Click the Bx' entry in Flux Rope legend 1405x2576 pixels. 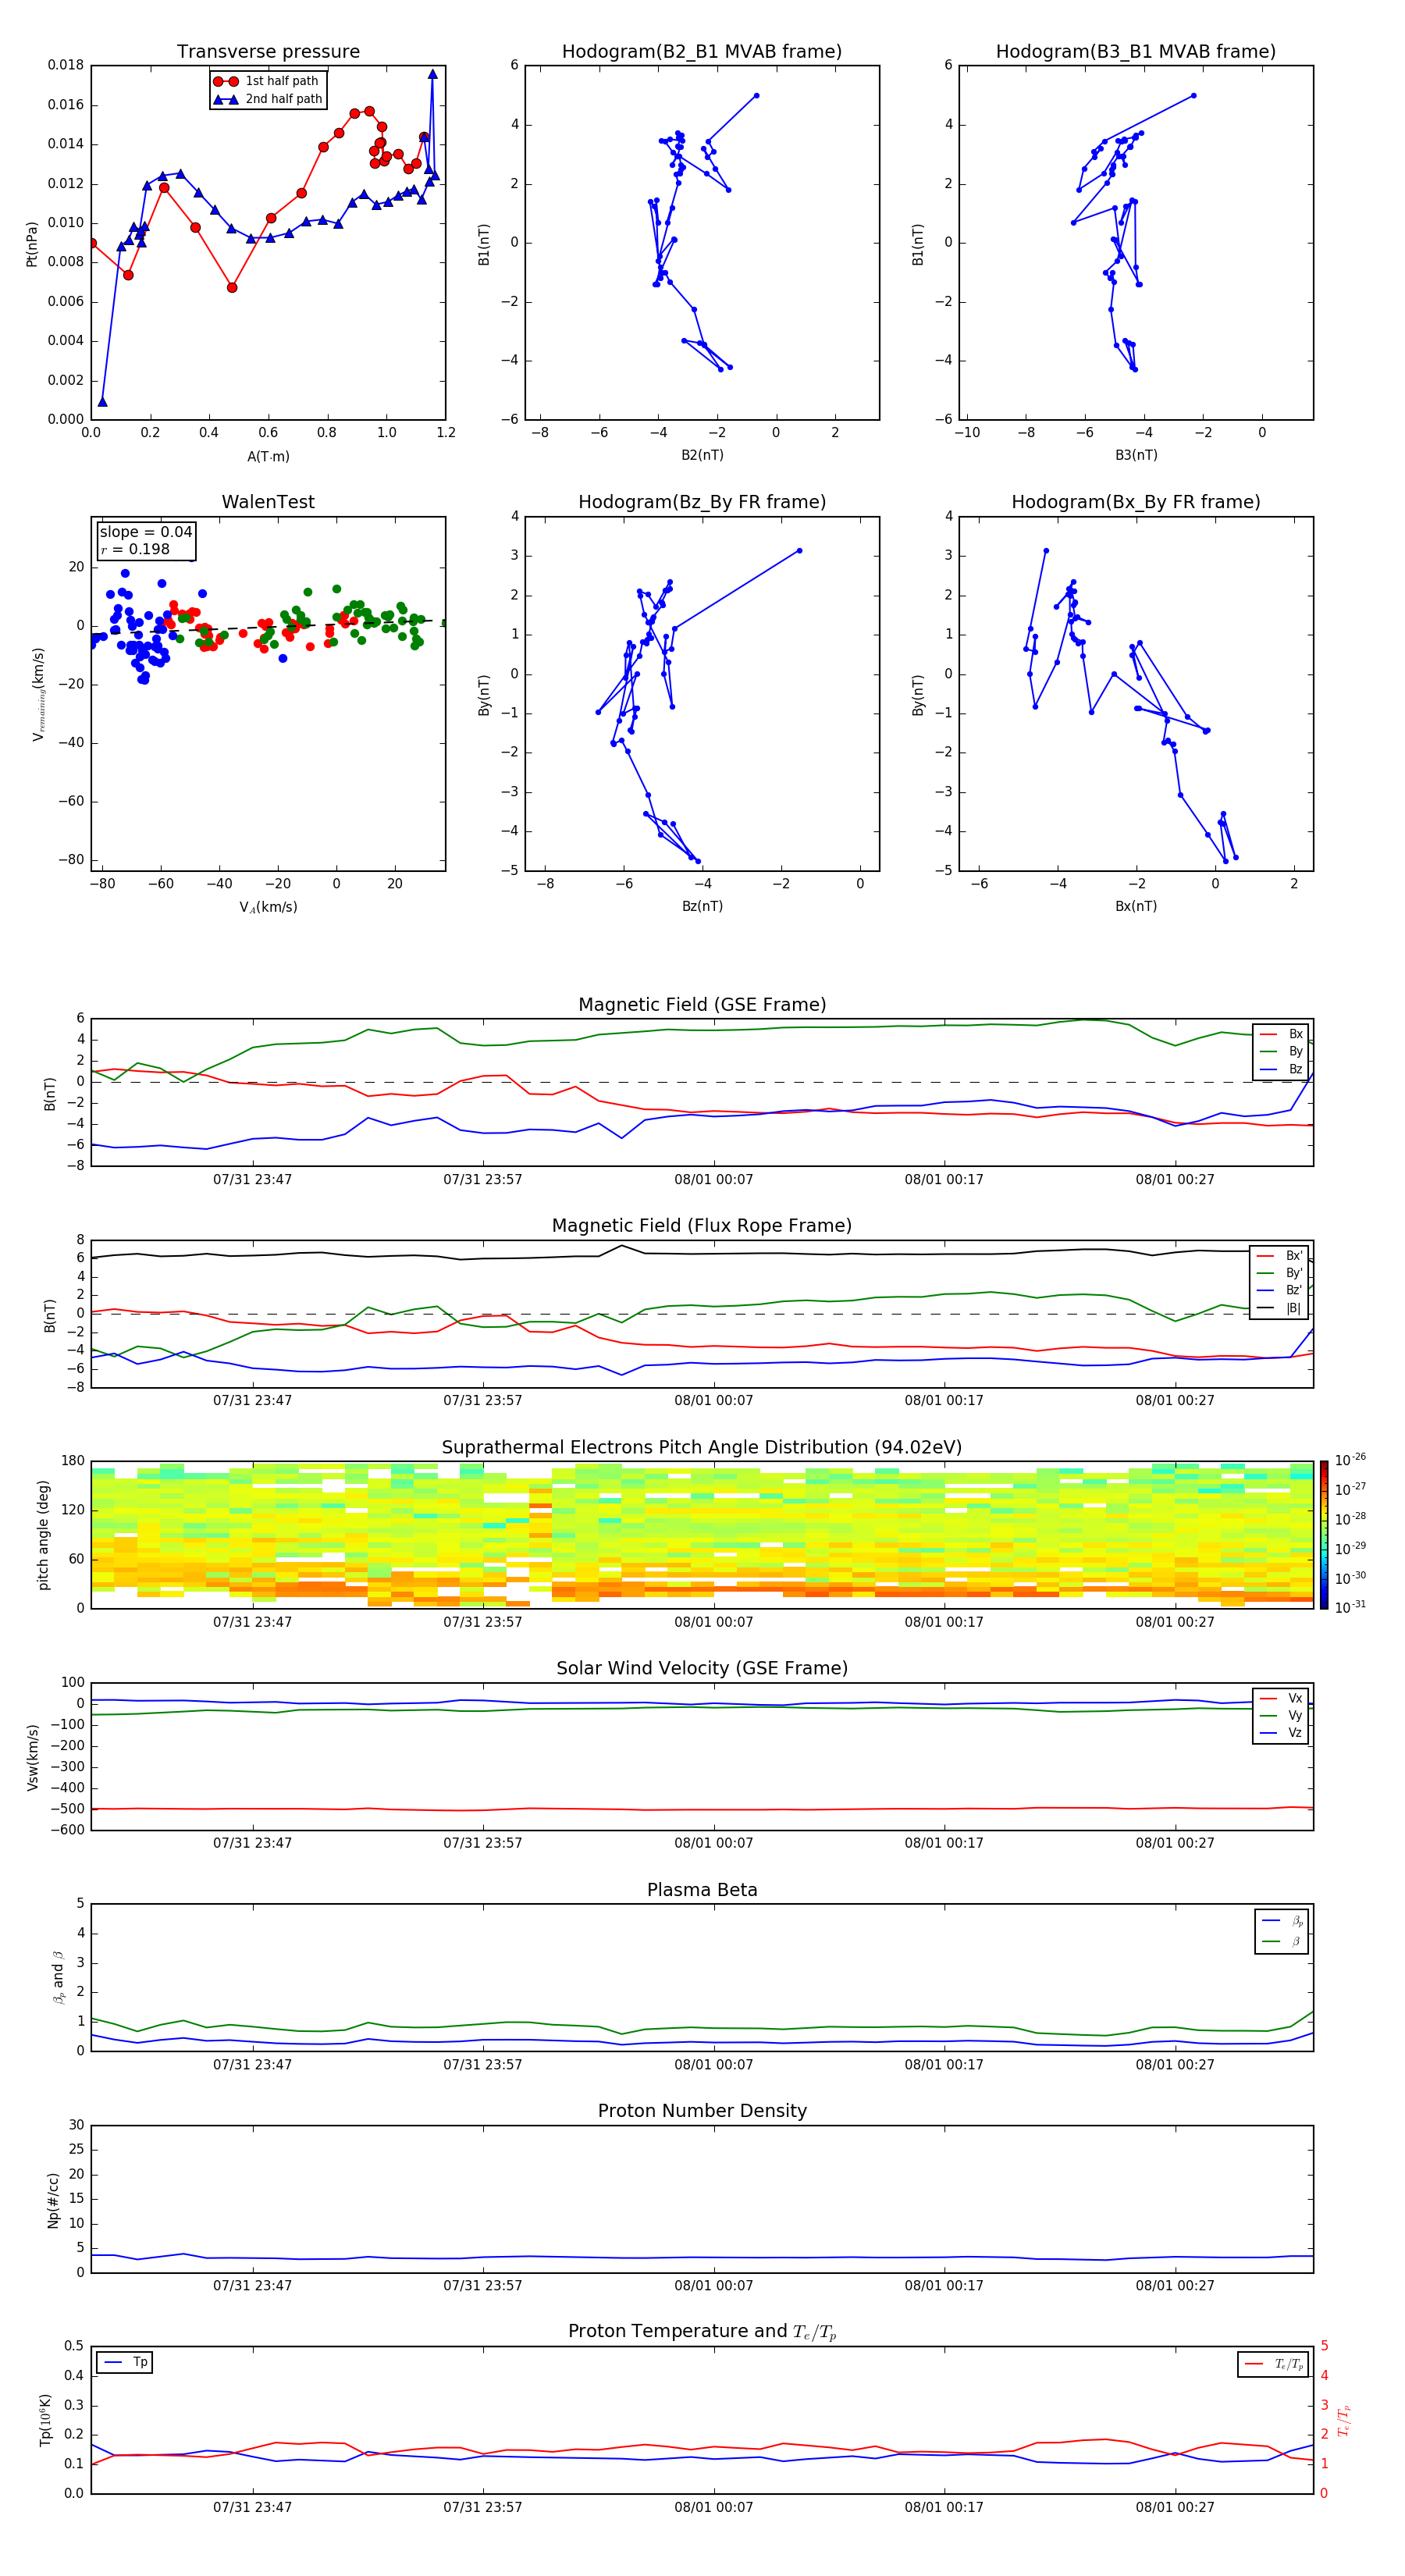(1279, 1256)
